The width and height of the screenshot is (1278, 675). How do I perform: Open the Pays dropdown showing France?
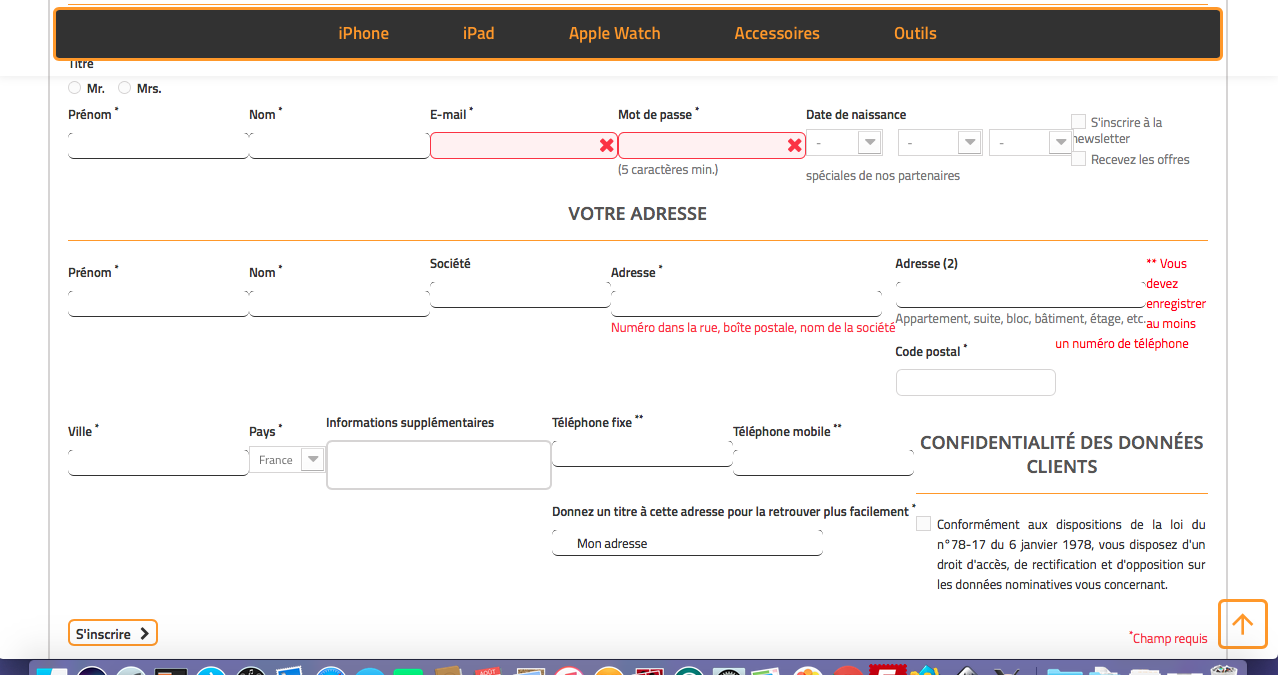click(x=287, y=460)
